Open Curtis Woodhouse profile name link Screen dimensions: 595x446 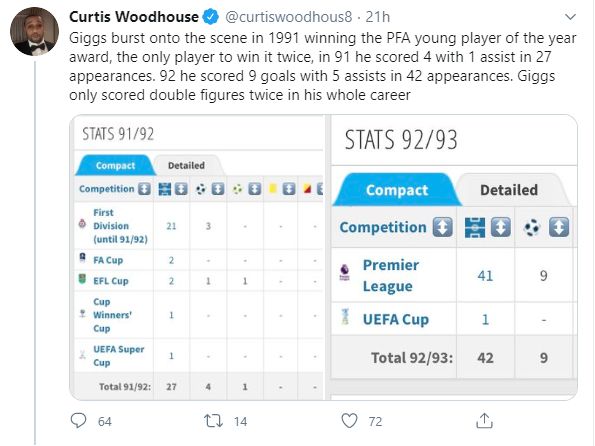coord(134,17)
